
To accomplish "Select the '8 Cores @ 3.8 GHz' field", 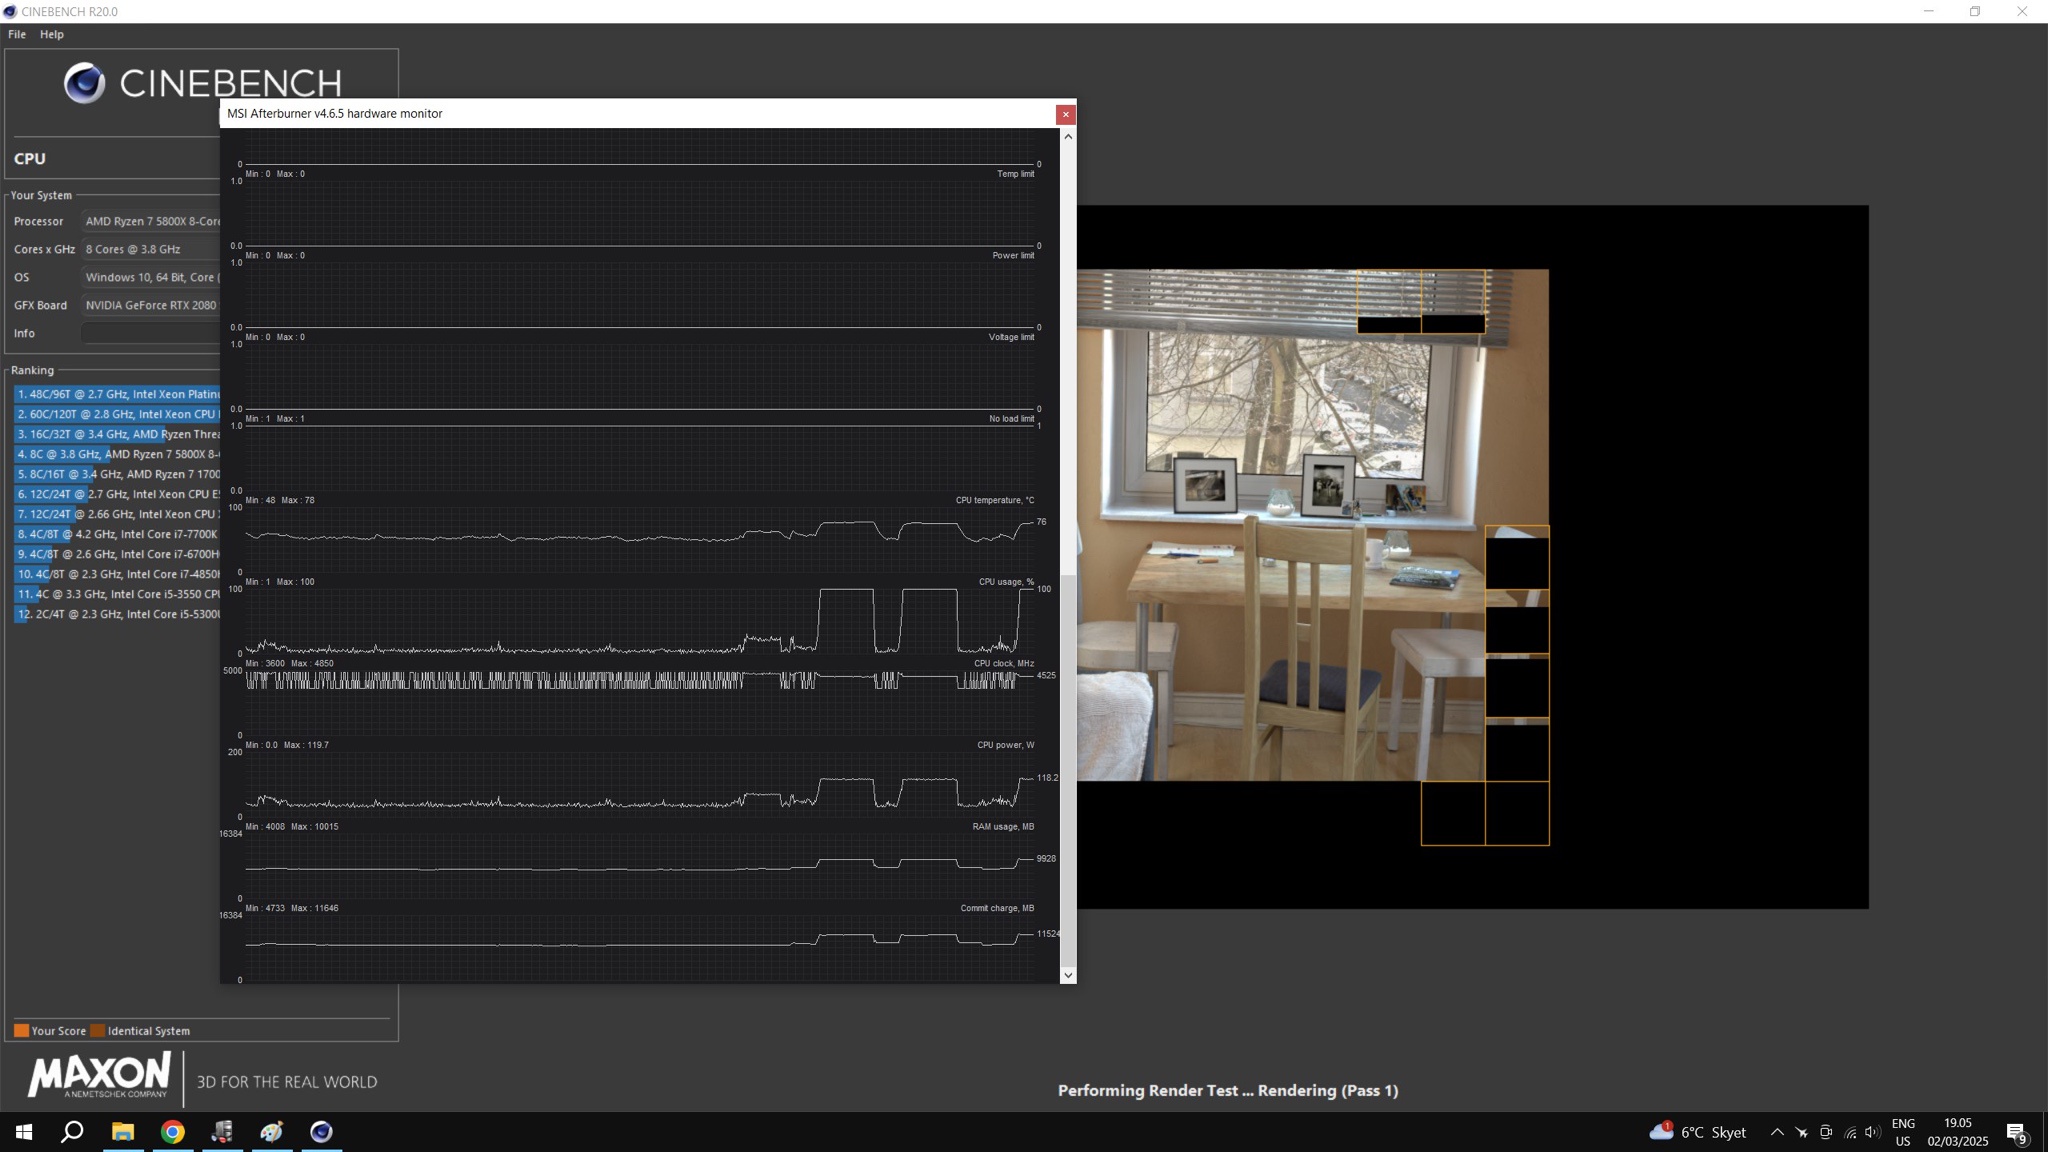I will coord(150,249).
